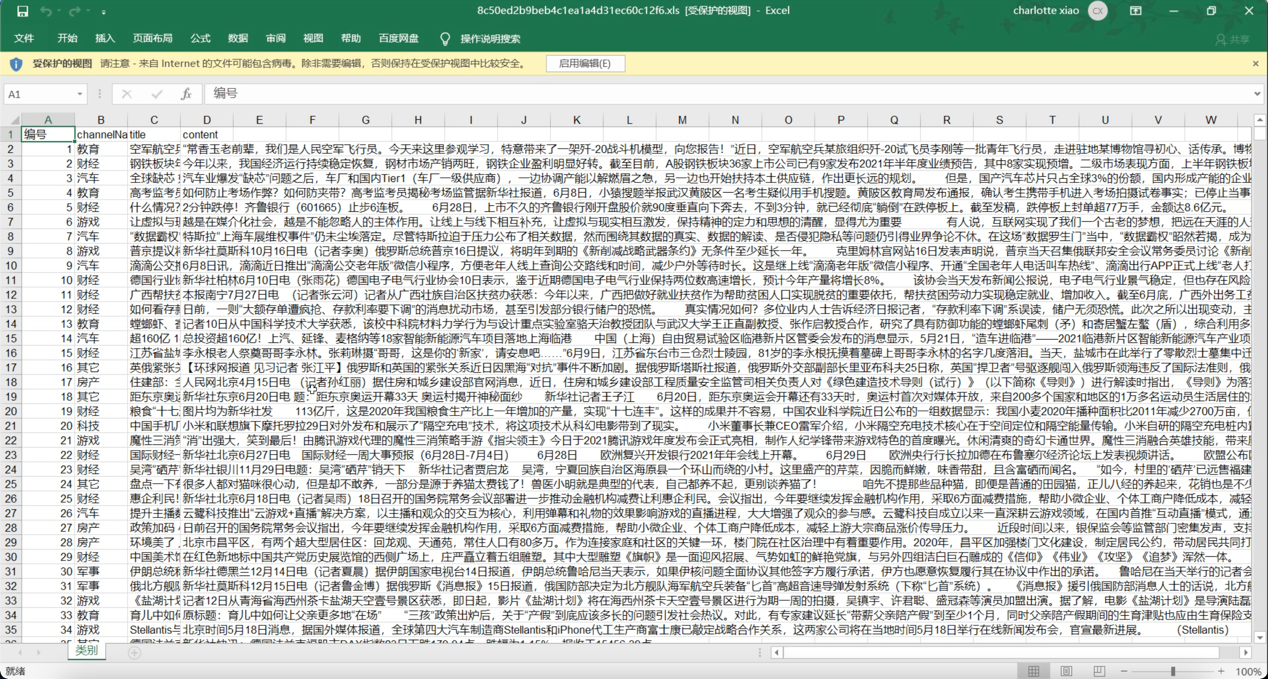Switch to Normal view icon
Screen dimensions: 1268x679
point(1034,671)
